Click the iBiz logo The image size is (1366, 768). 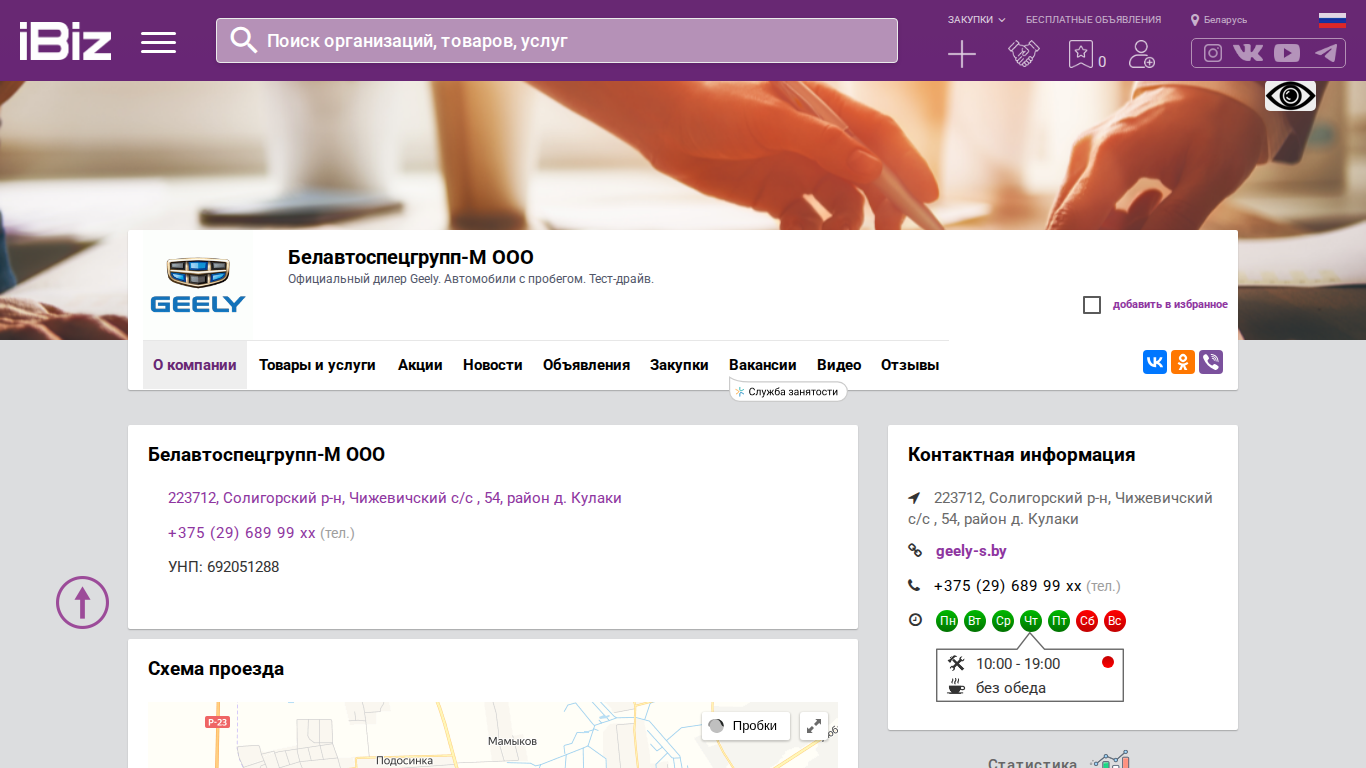(x=65, y=41)
